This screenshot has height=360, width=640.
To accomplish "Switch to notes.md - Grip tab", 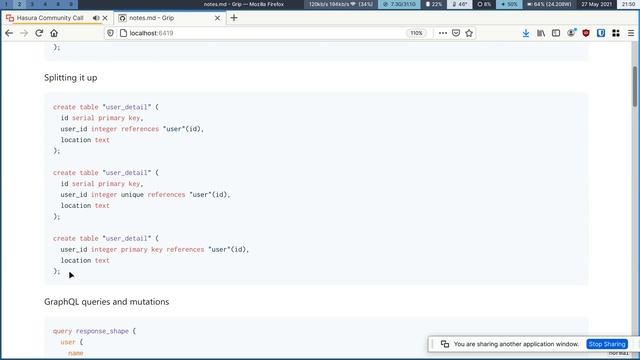I will click(x=169, y=18).
